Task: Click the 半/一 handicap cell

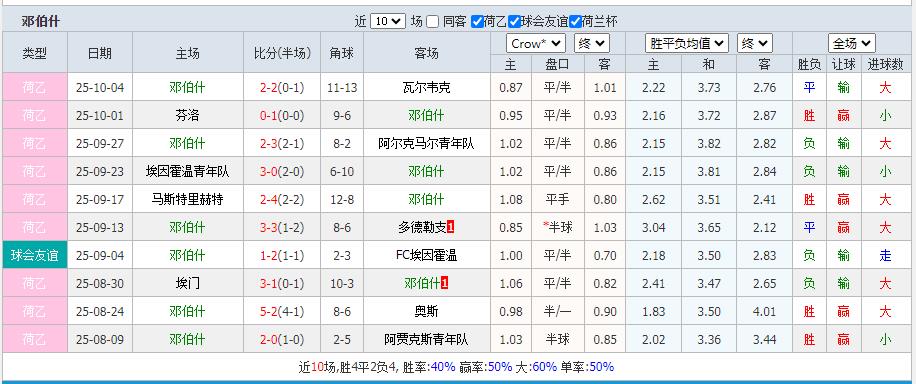Action: coord(558,312)
